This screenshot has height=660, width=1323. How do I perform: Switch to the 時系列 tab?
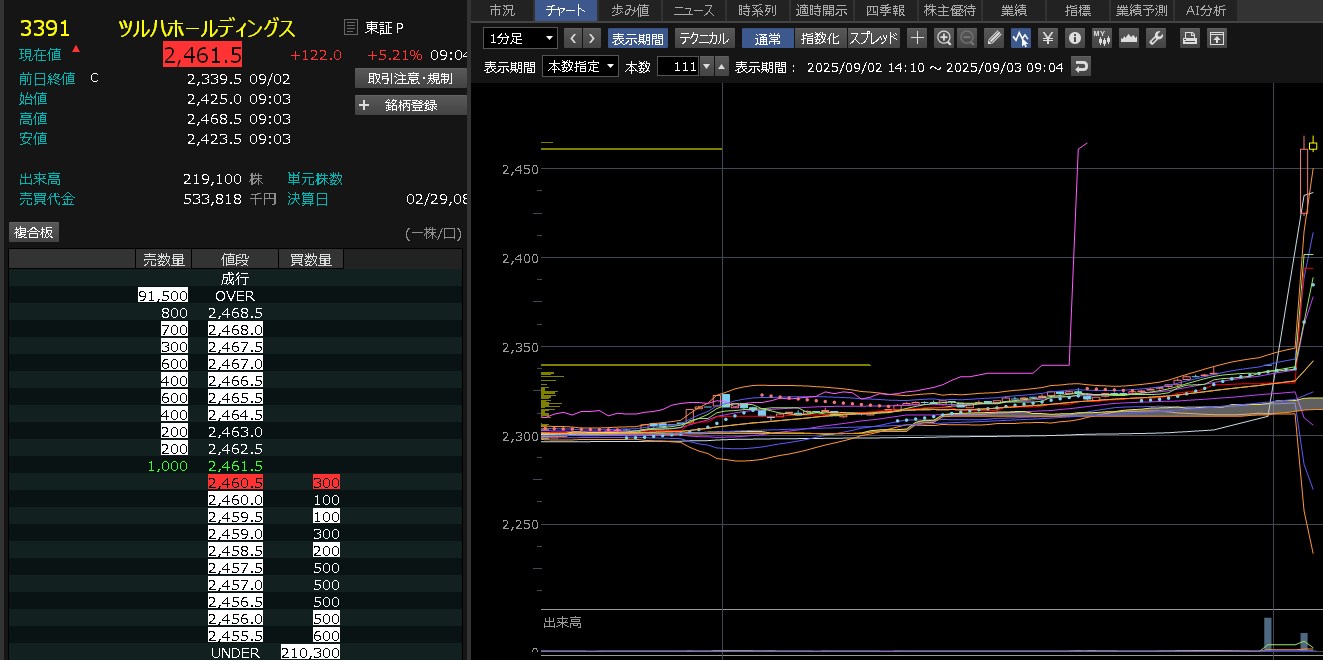(x=757, y=10)
